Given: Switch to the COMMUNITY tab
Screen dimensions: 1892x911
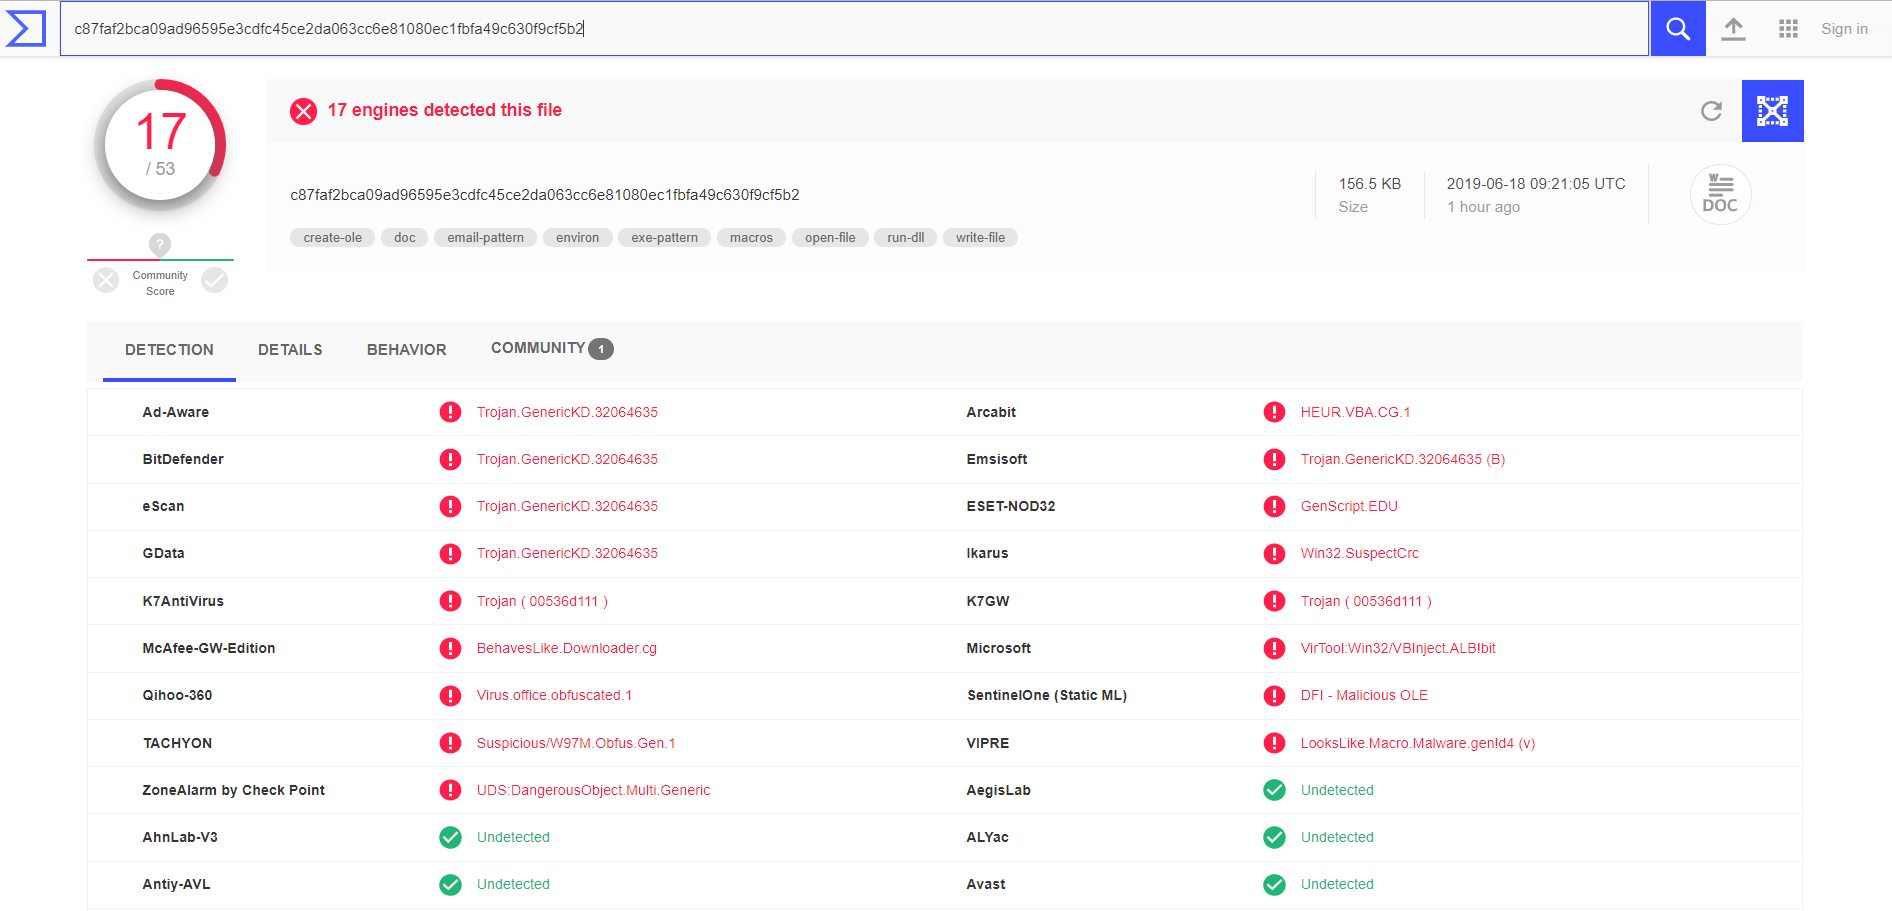Looking at the screenshot, I should (x=551, y=348).
